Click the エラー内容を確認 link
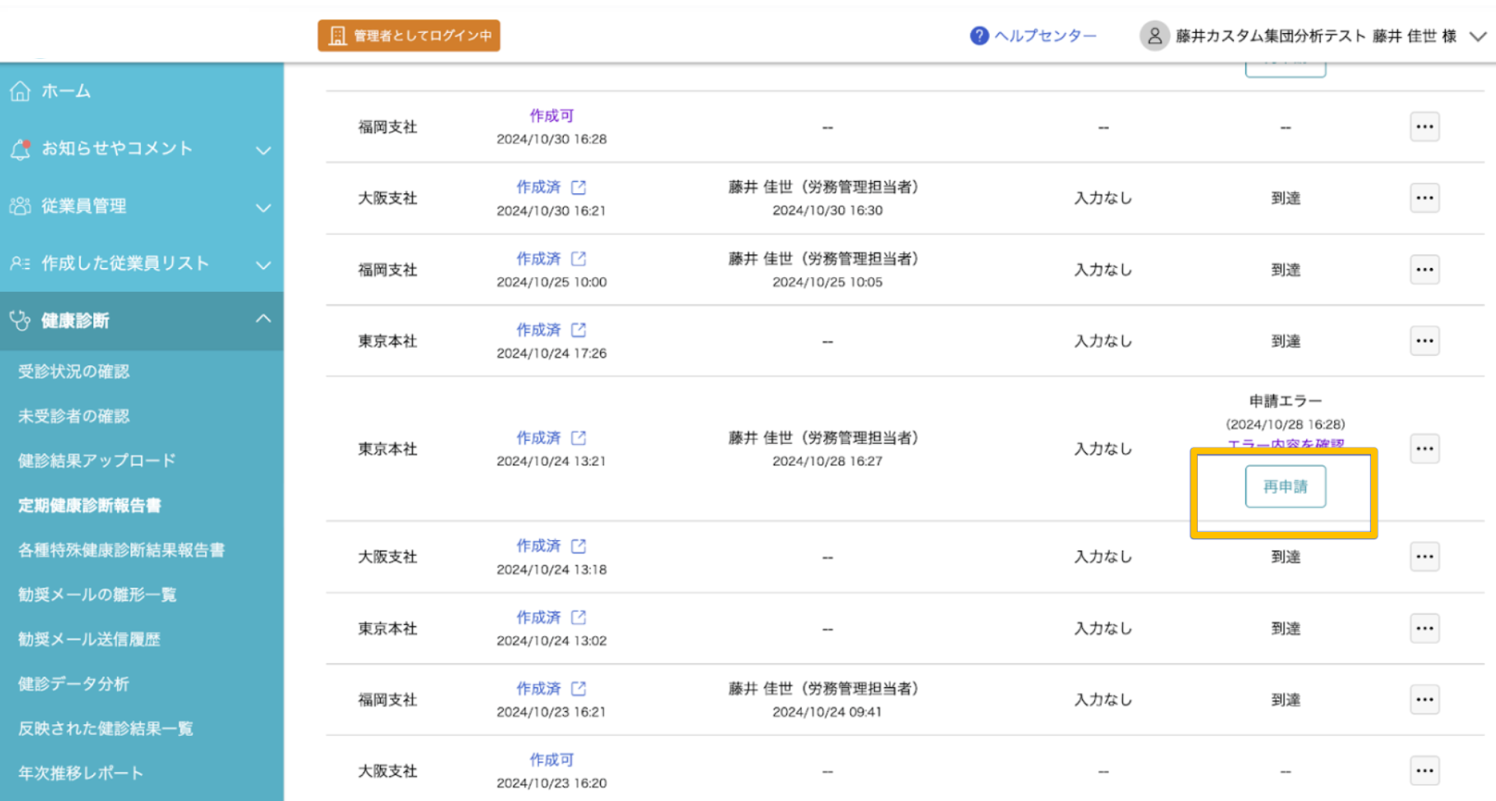Viewport: 1496px width, 801px height. click(x=1285, y=443)
